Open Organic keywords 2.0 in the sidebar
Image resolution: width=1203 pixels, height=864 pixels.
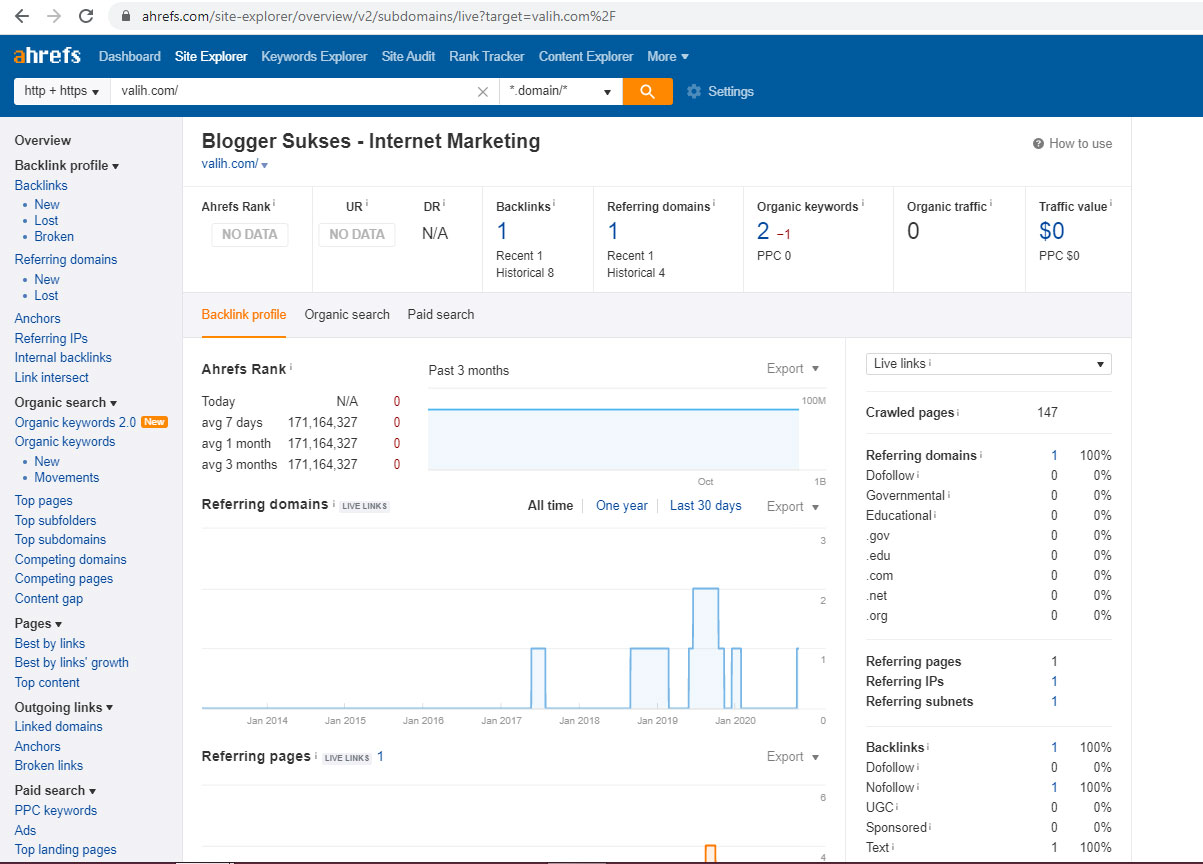75,423
